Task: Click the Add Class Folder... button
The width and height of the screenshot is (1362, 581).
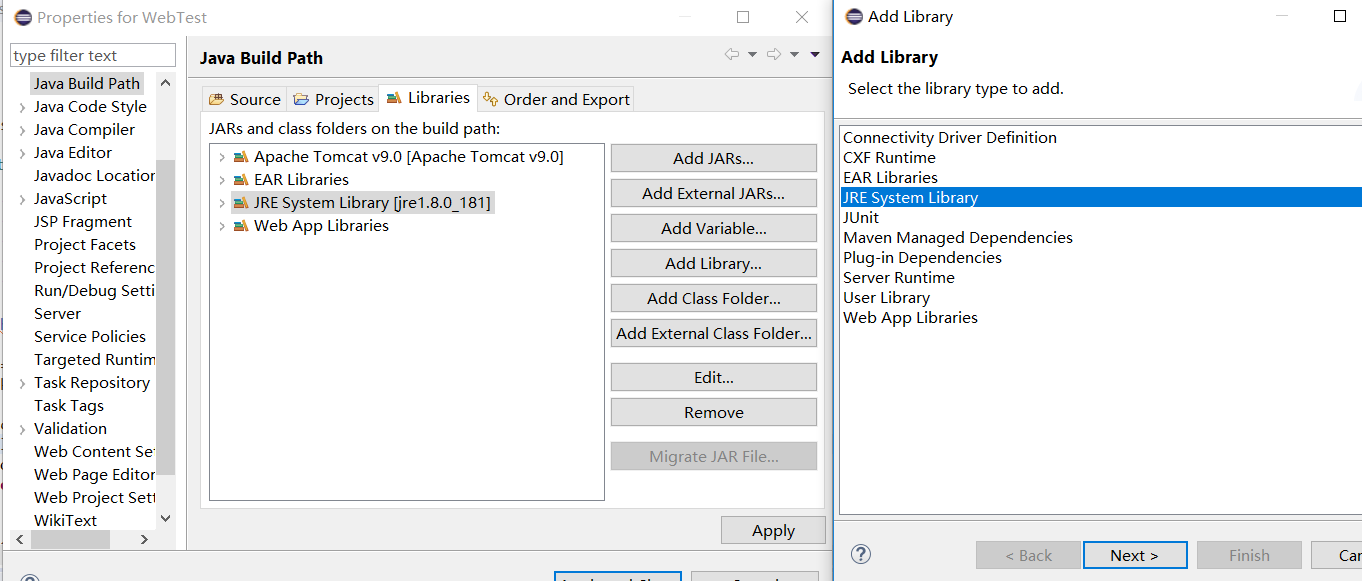Action: (x=714, y=298)
